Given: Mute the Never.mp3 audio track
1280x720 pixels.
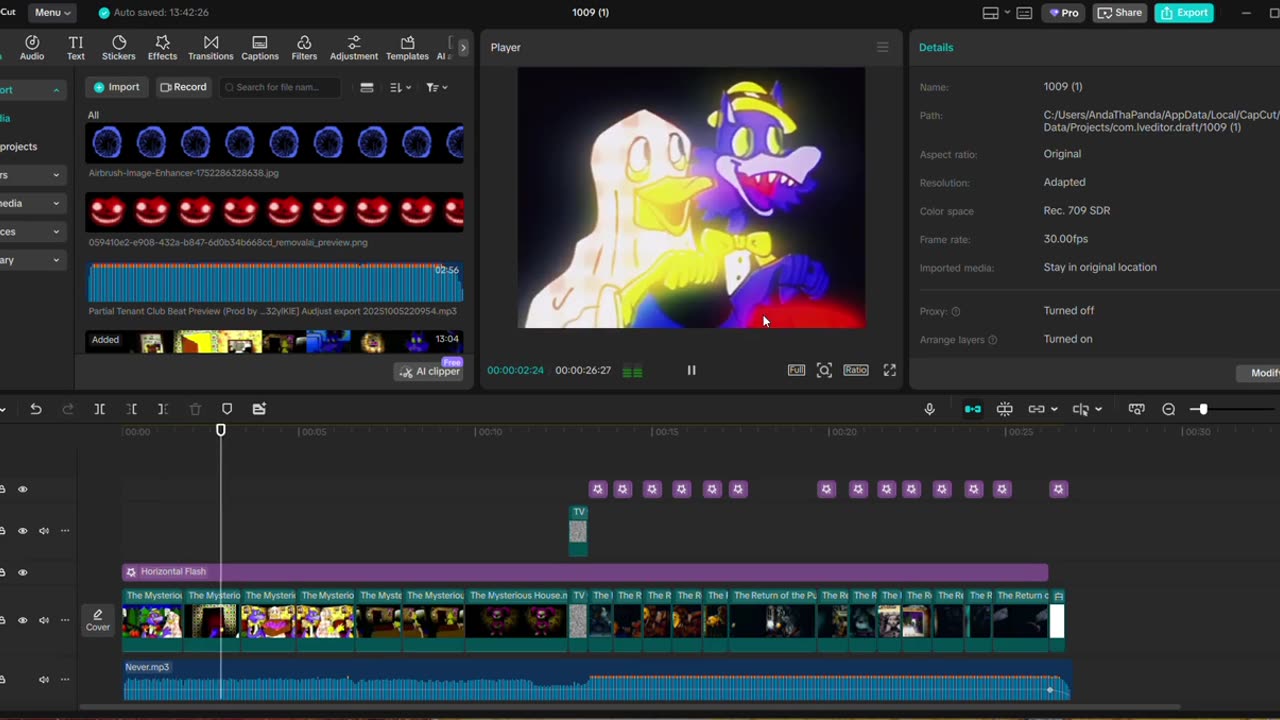Looking at the screenshot, I should pos(44,680).
